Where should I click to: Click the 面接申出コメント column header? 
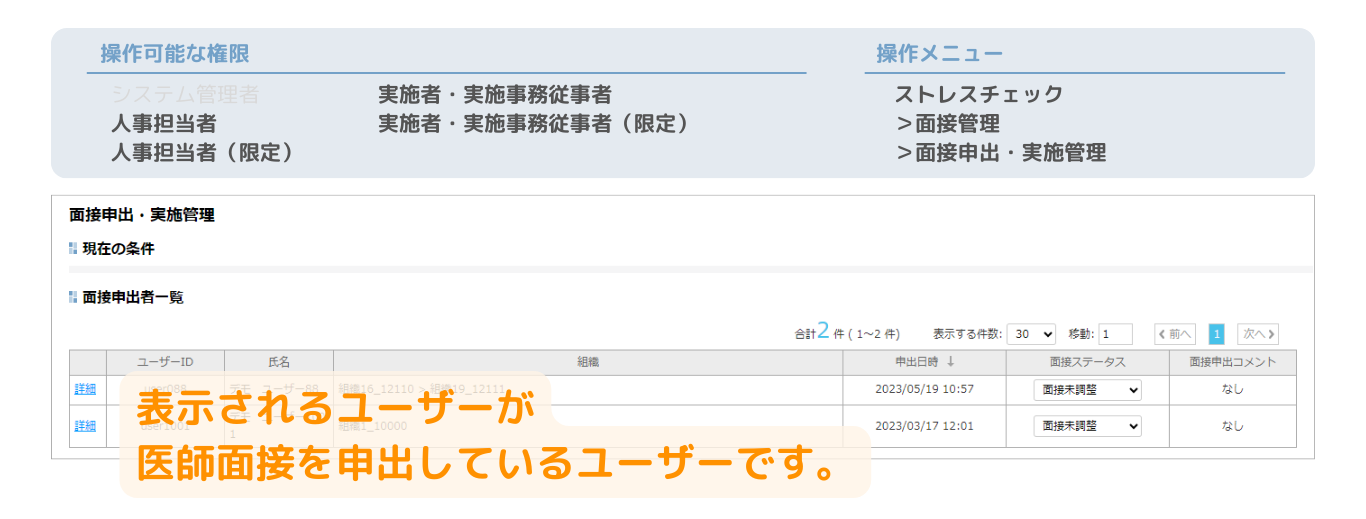(1232, 362)
